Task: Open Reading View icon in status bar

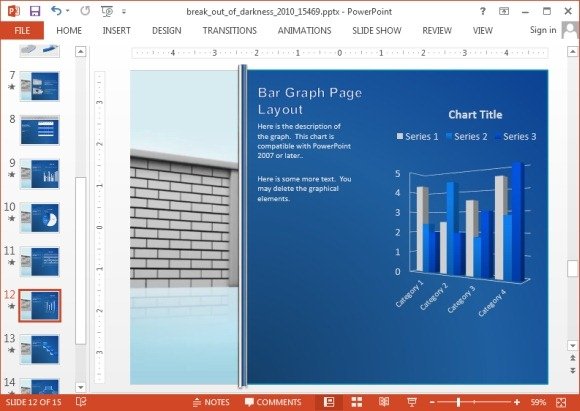Action: [384, 402]
